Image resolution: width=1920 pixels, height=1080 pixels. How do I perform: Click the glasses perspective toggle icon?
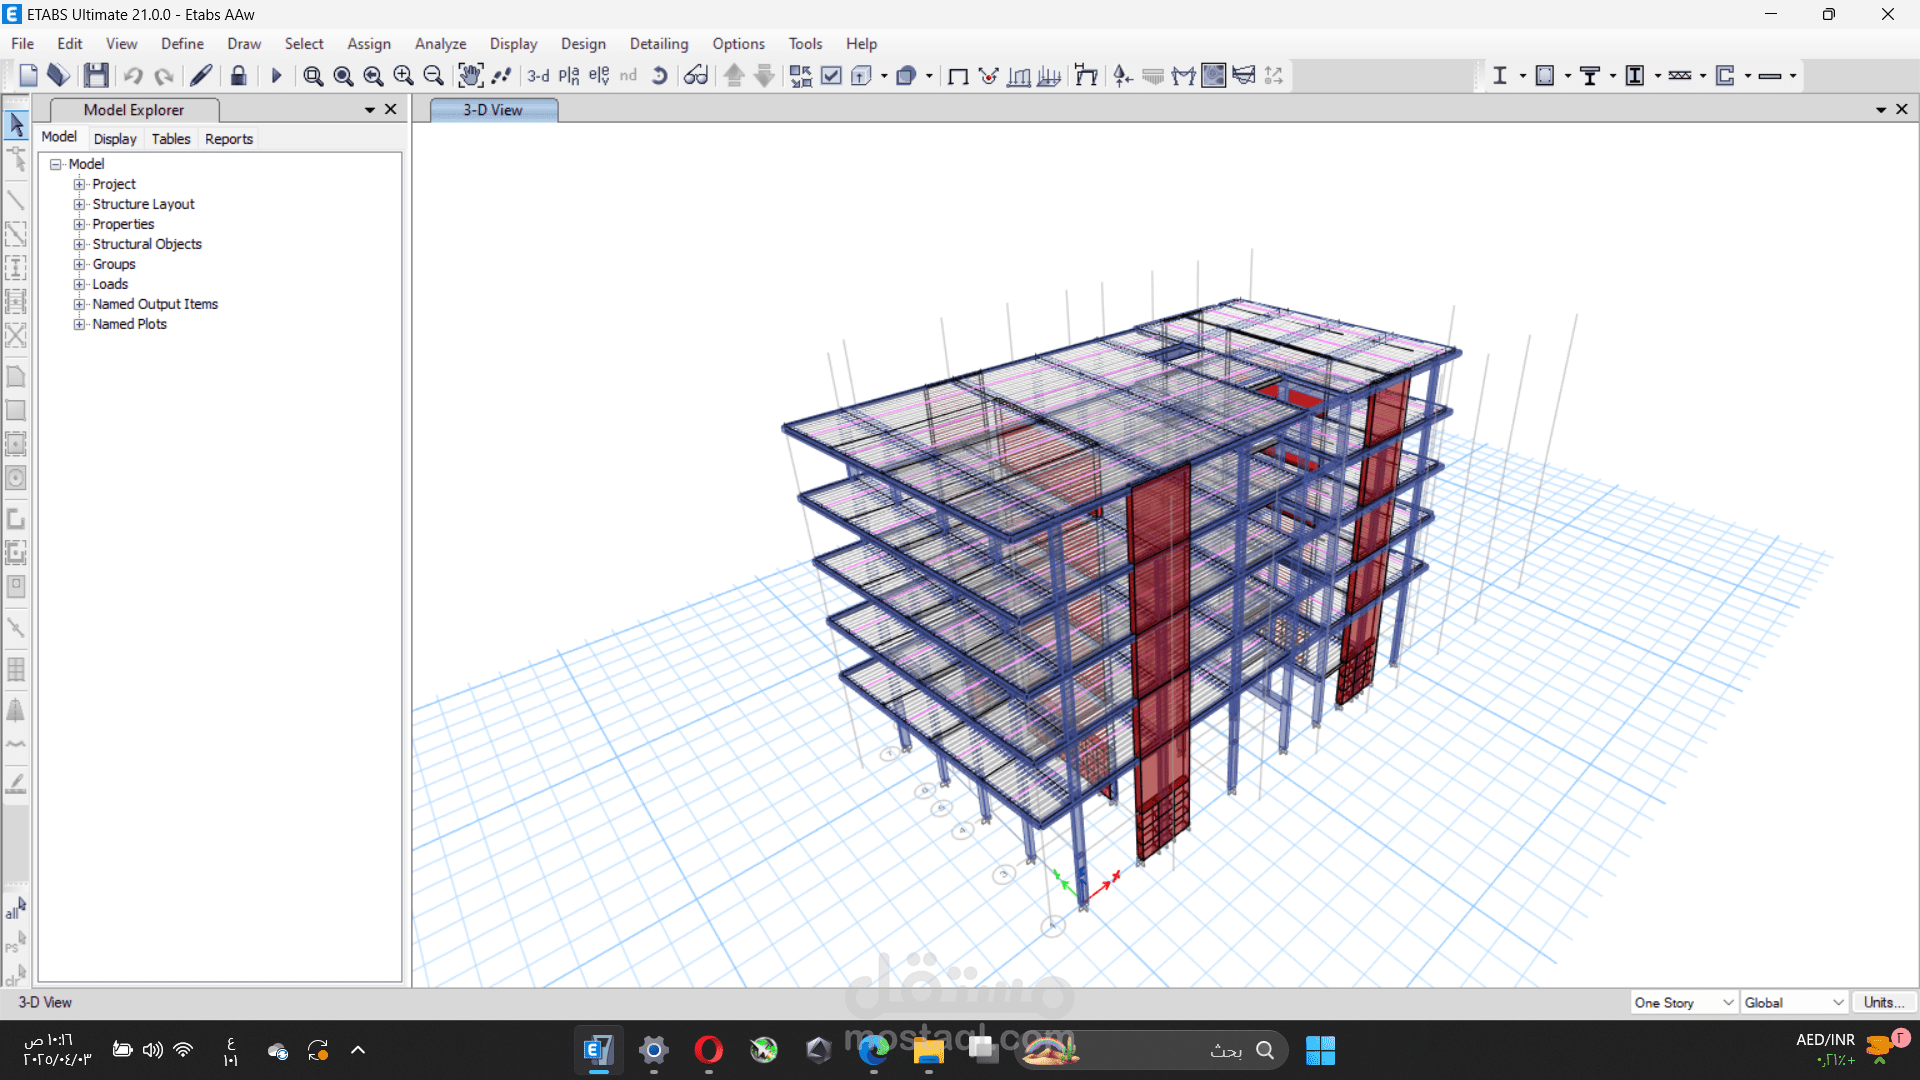pos(696,75)
